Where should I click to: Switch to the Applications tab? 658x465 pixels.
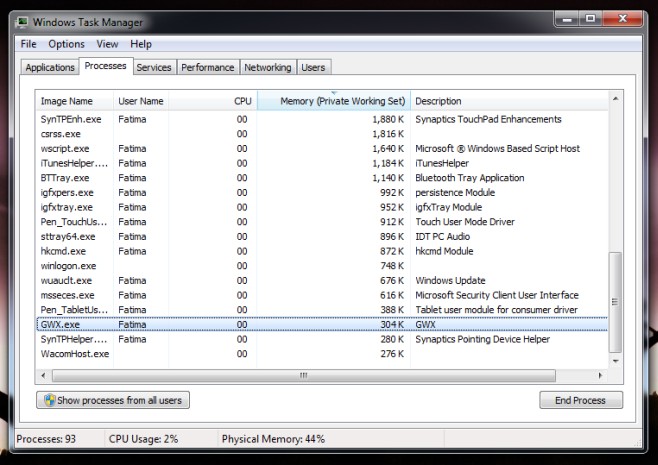click(50, 68)
